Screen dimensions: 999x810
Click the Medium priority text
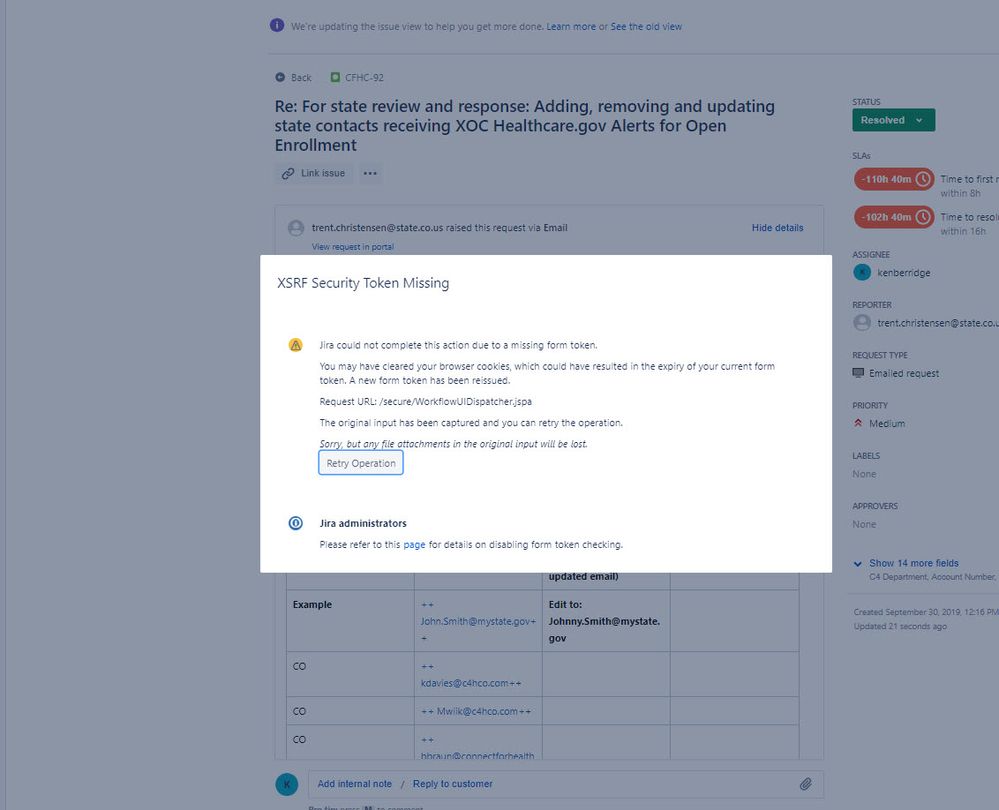(887, 424)
